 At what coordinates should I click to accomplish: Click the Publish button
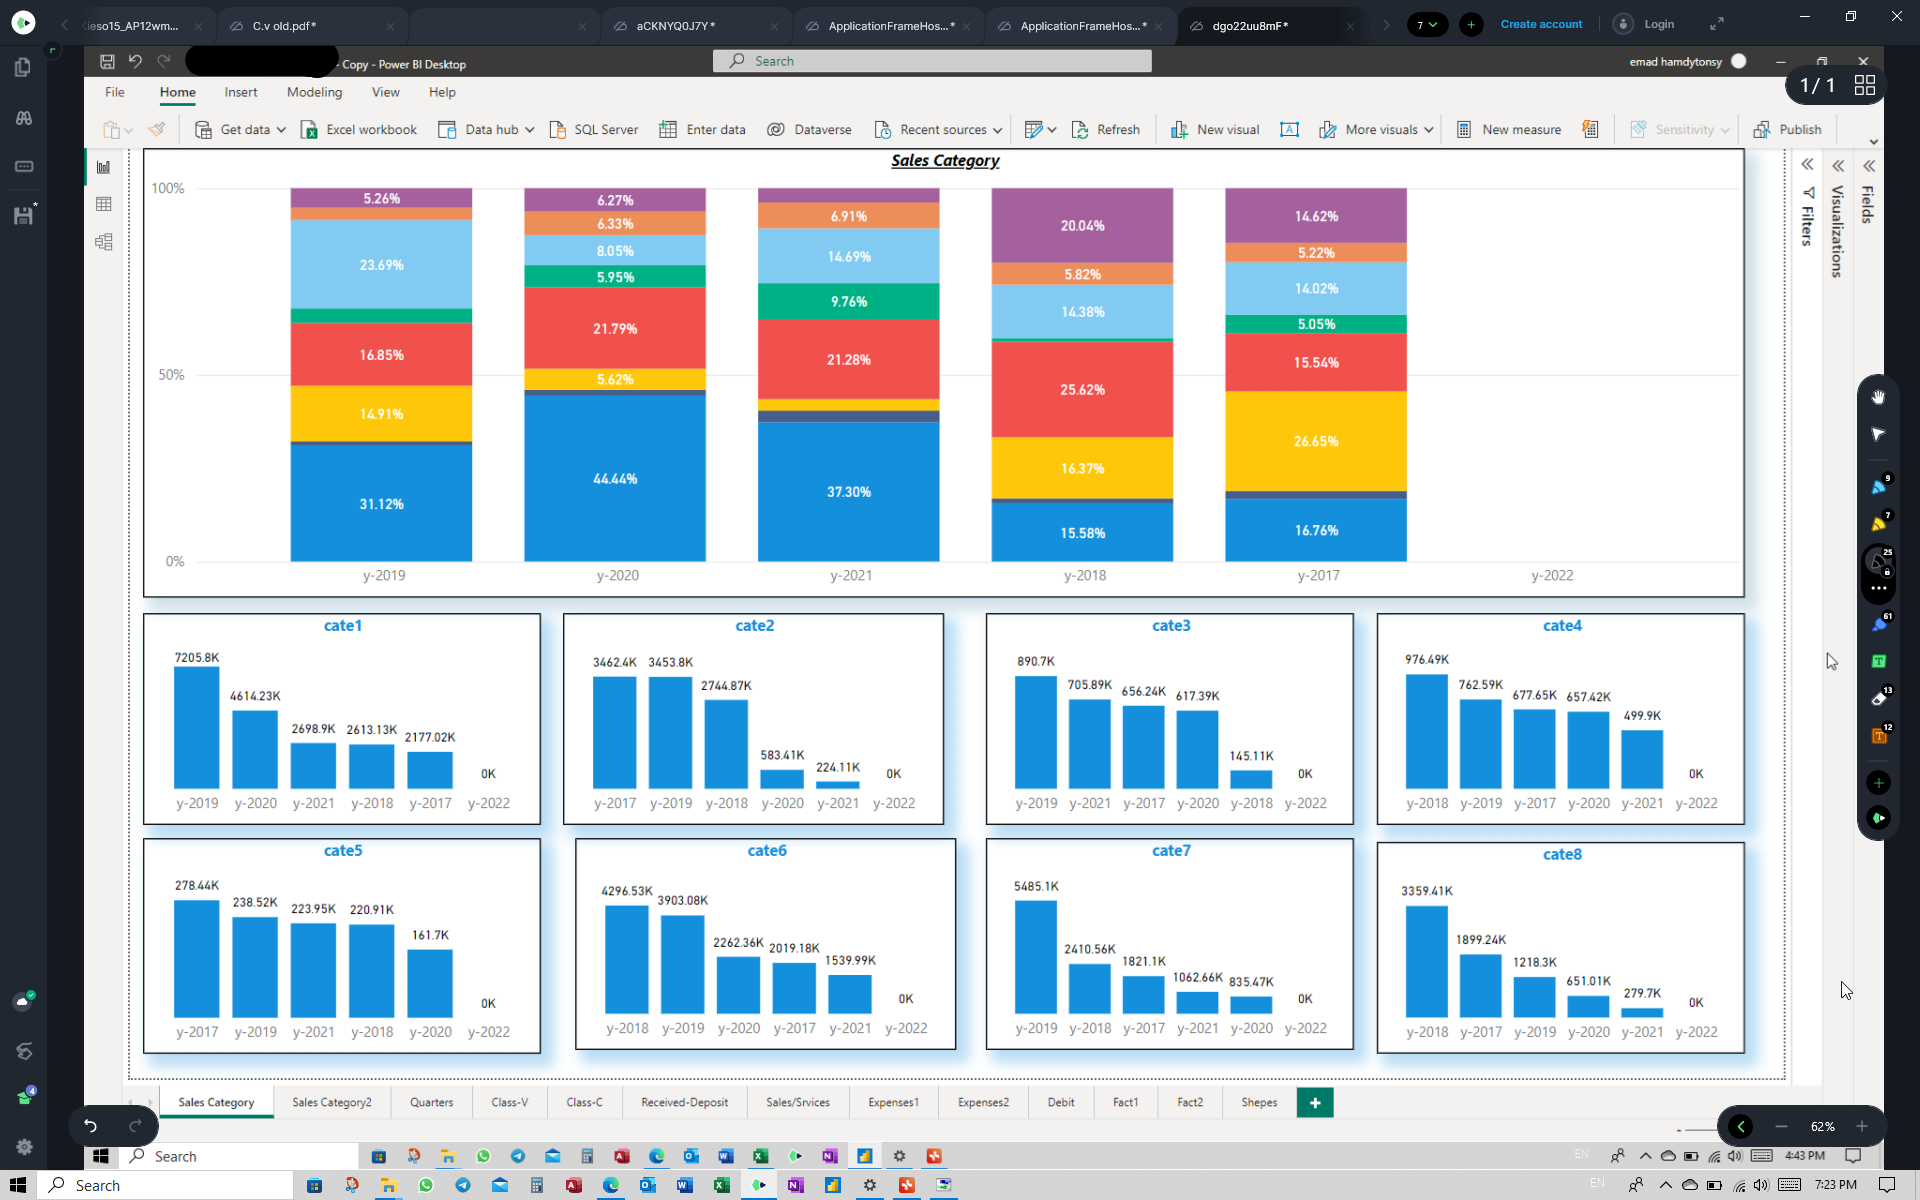click(x=1787, y=130)
